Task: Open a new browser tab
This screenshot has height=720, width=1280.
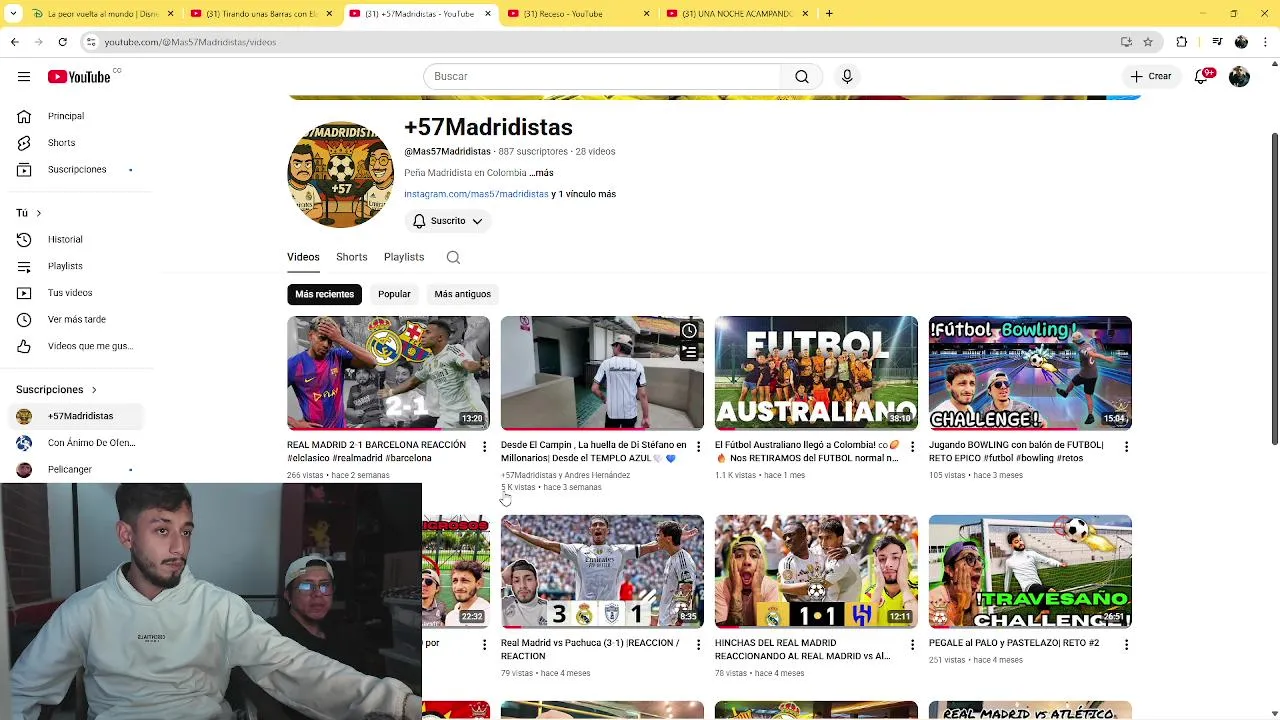Action: click(829, 14)
